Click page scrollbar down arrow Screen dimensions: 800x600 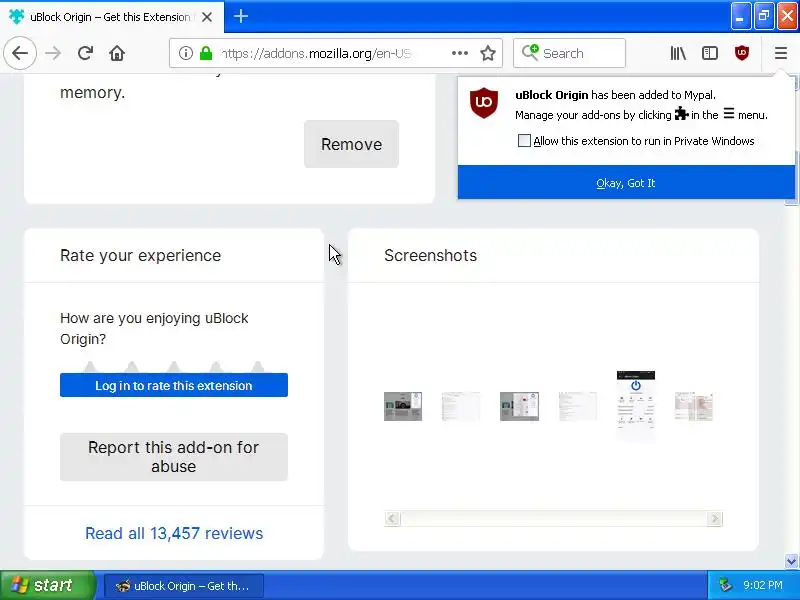pyautogui.click(x=791, y=561)
